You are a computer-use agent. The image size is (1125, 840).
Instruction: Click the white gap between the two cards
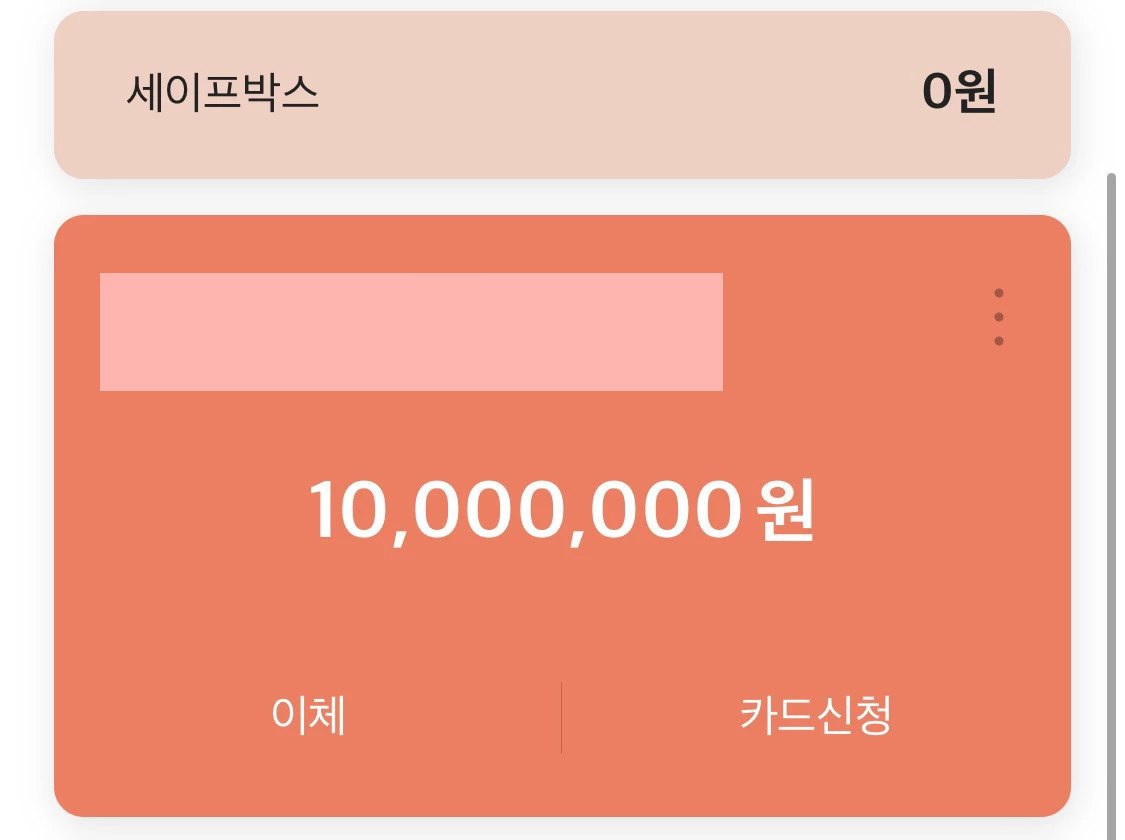click(560, 197)
